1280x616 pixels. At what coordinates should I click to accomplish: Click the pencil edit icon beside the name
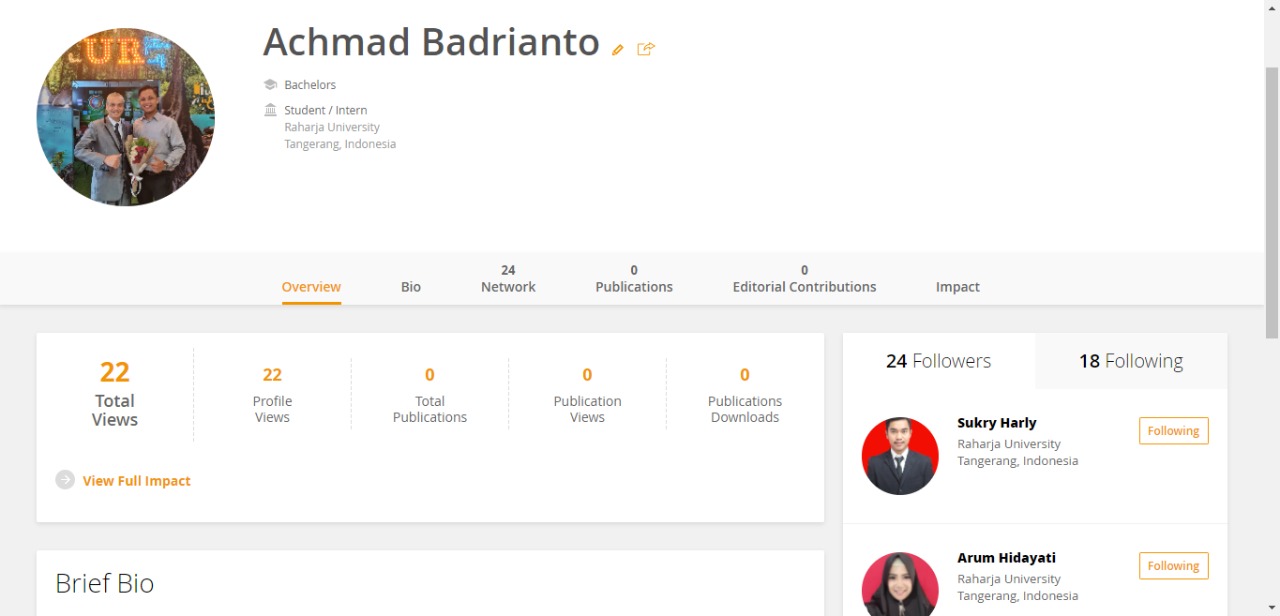click(x=618, y=49)
